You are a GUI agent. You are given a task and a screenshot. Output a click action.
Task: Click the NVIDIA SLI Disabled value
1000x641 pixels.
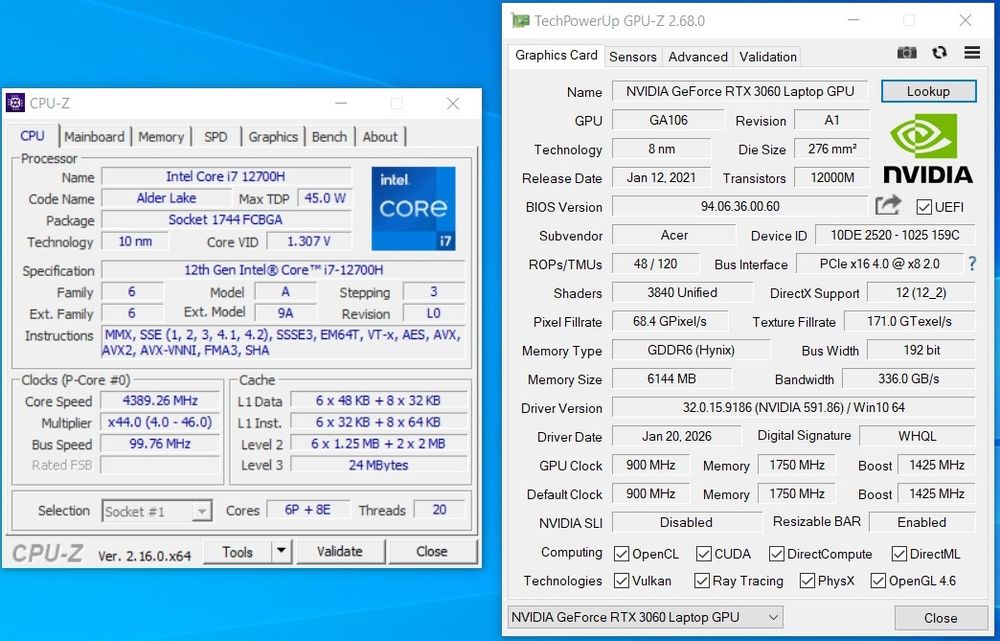point(686,522)
